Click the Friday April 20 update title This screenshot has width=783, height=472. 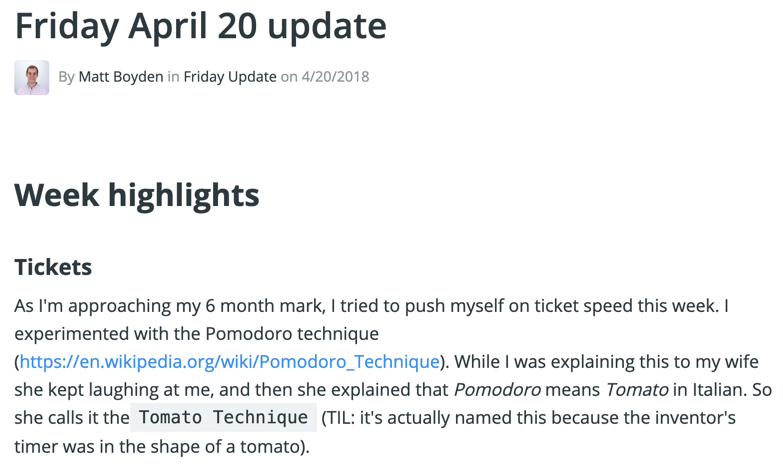[x=201, y=26]
